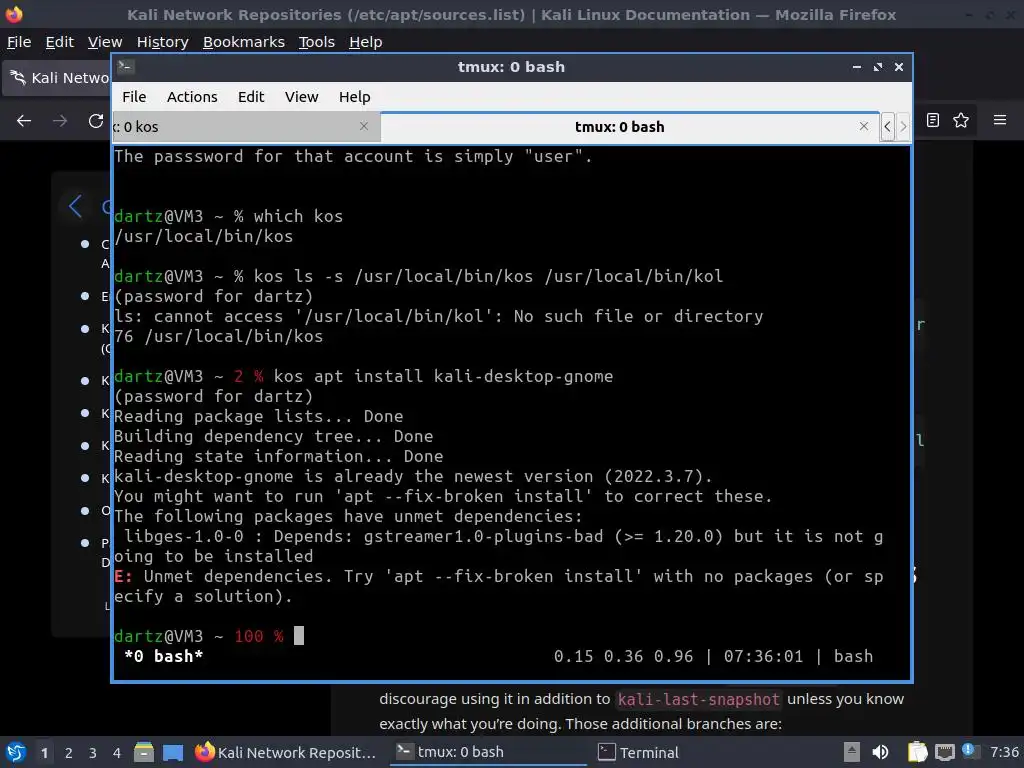Show desktop launcher icon in taskbar

(x=172, y=752)
